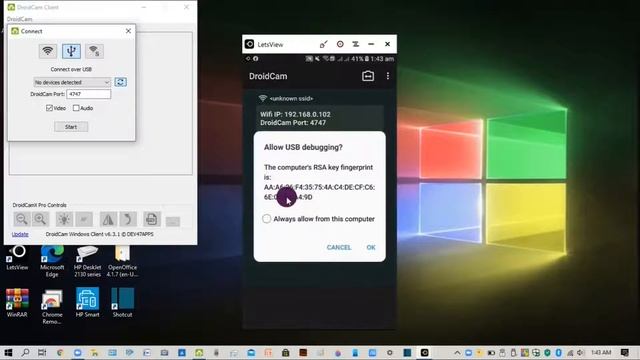Viewport: 640px width, 360px height.
Task: Click the save JPG snapshot control
Action: click(x=151, y=220)
